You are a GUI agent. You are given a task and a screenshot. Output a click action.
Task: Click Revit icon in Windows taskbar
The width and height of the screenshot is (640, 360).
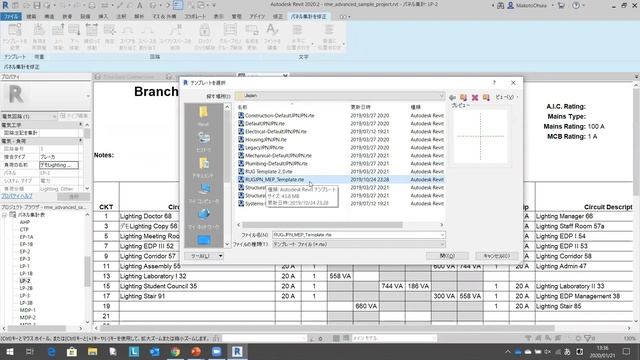(x=238, y=351)
